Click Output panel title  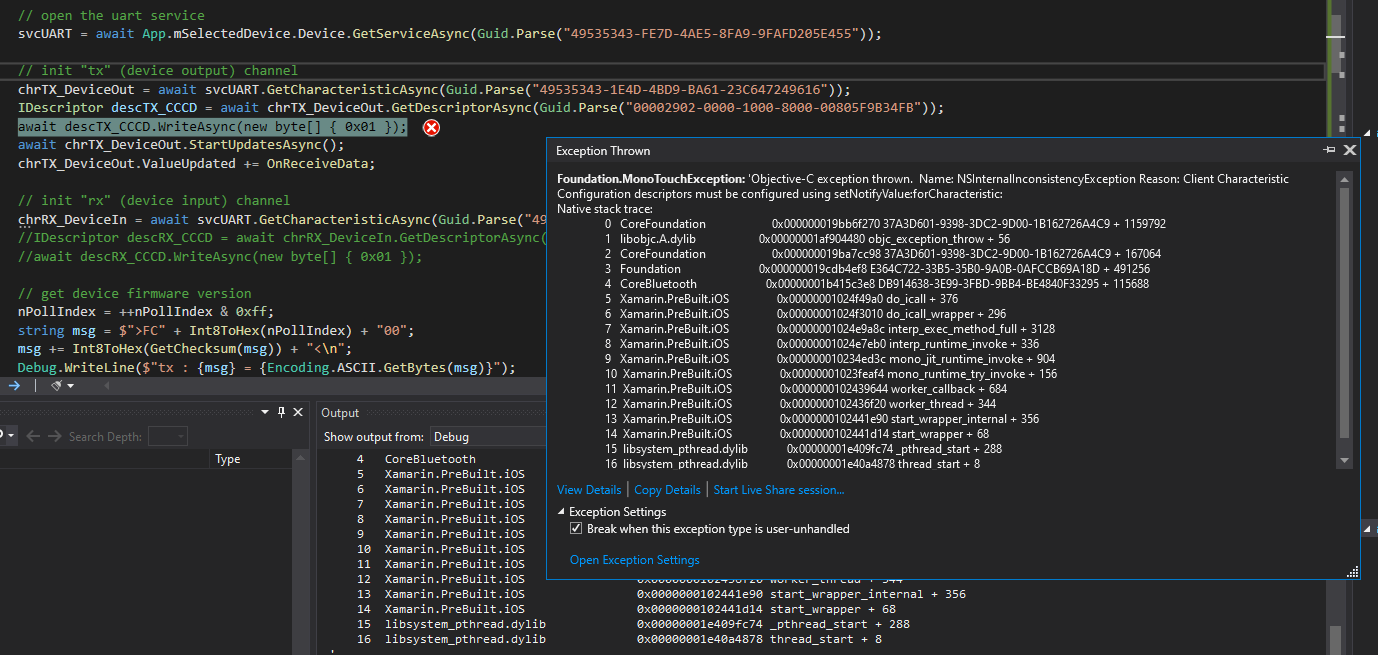click(340, 413)
